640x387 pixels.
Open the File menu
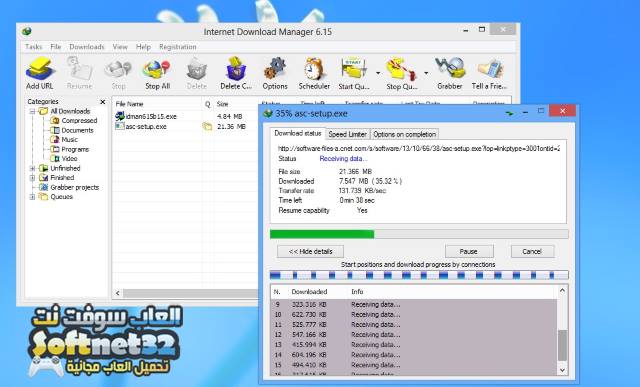(x=56, y=47)
